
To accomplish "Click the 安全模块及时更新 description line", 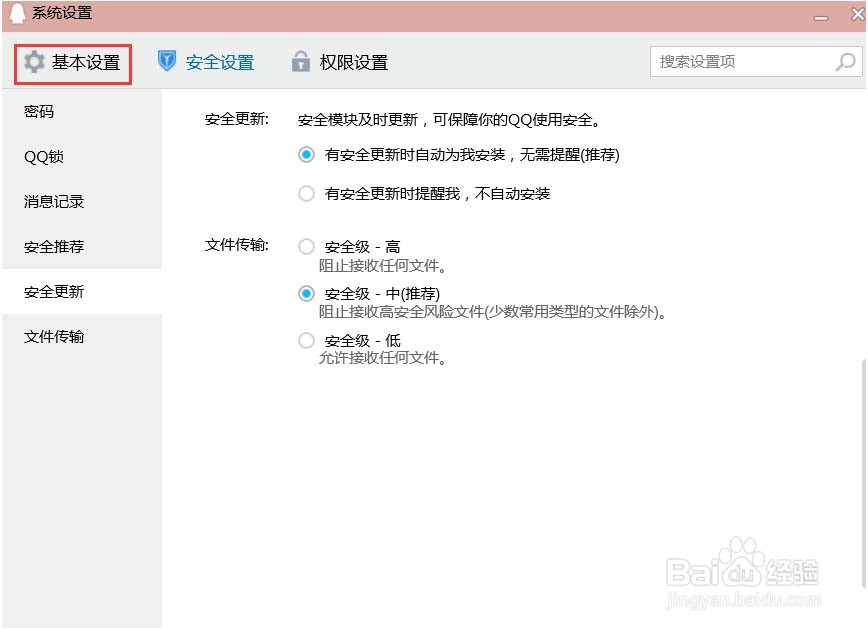I will [x=449, y=120].
